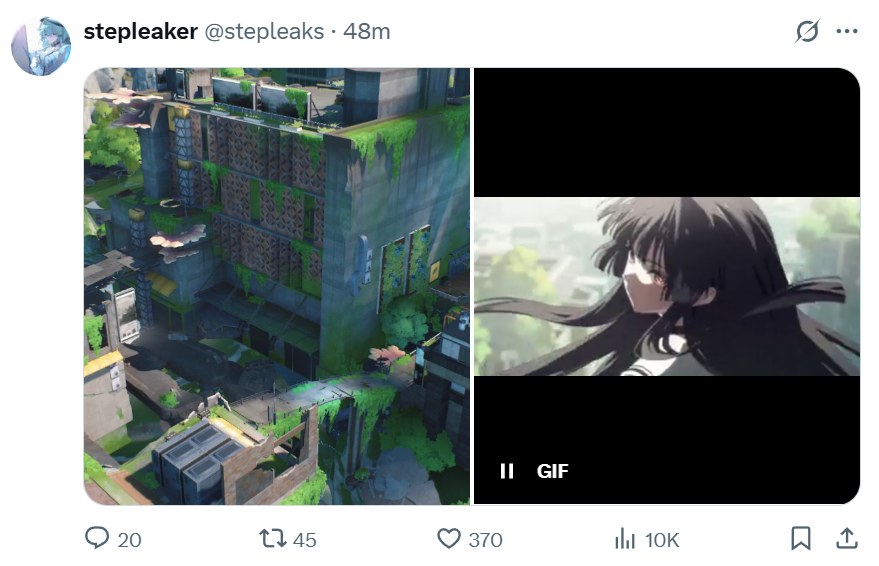
Task: Open the anime girl GIF
Action: pos(667,286)
